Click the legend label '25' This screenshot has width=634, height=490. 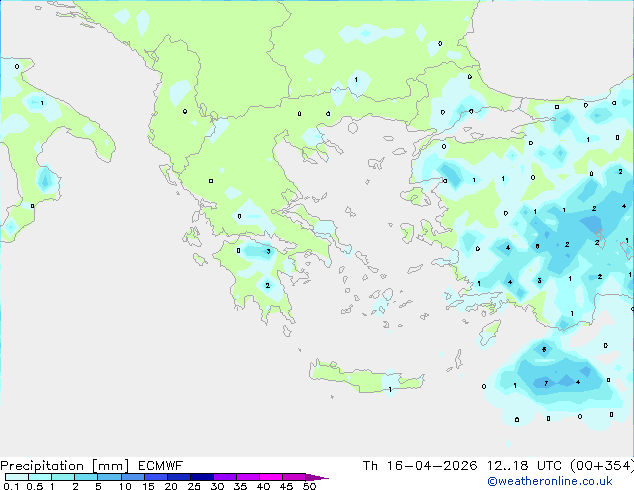click(x=194, y=486)
